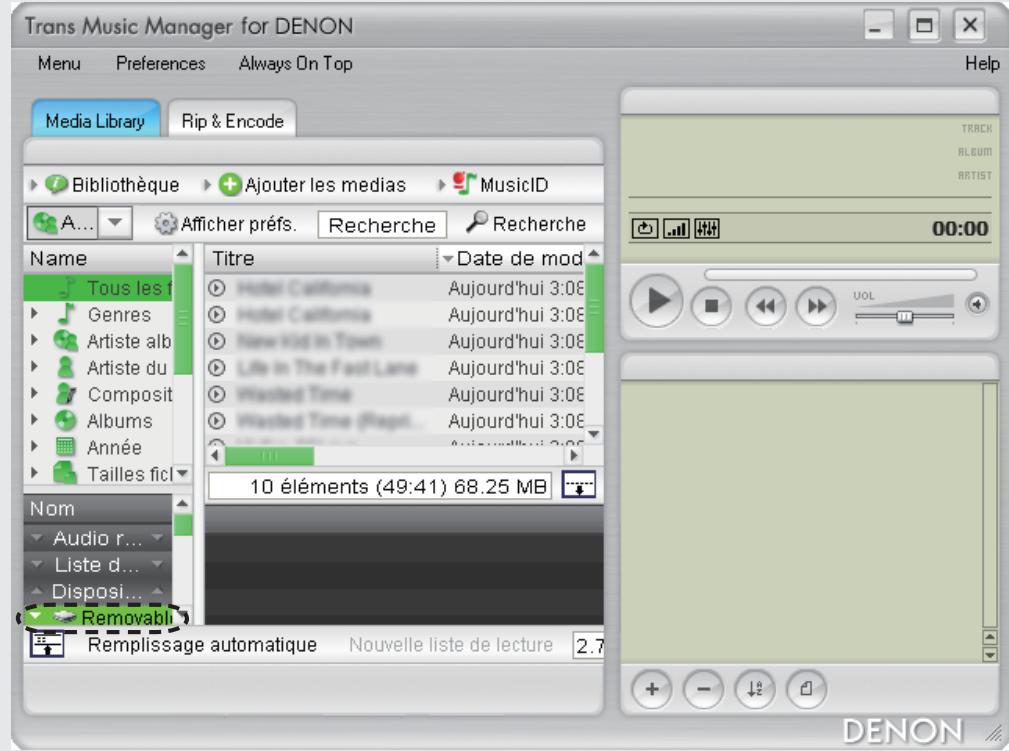Viewport: 1009px width, 751px height.
Task: Open the Menu menu
Action: click(x=59, y=63)
